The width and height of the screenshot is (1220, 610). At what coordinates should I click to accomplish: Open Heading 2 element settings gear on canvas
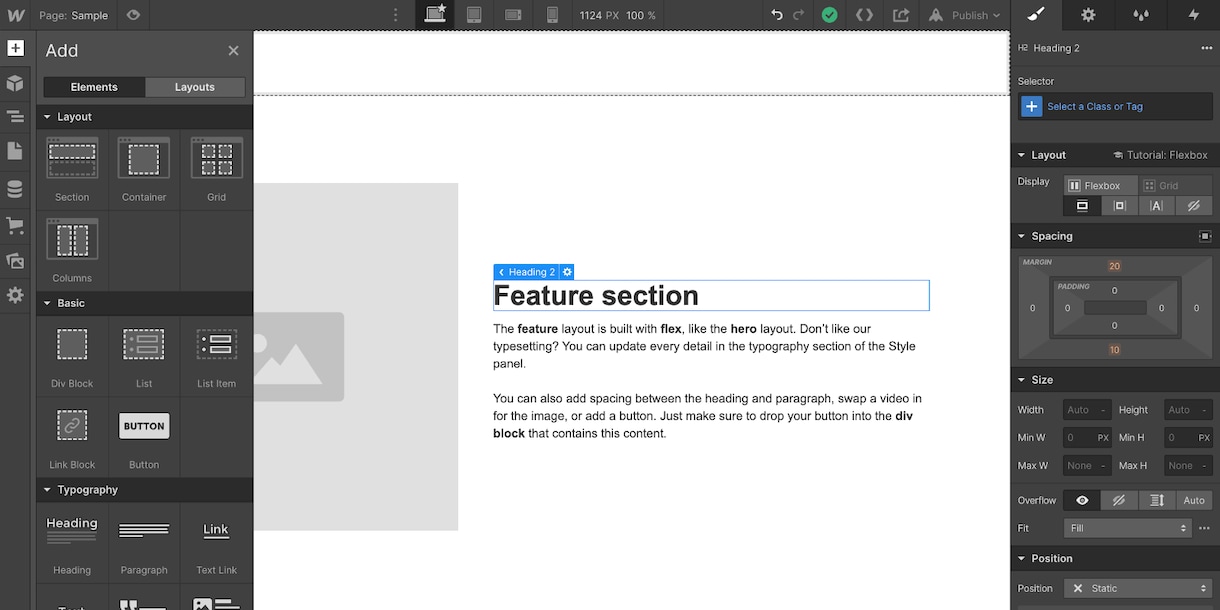pyautogui.click(x=567, y=272)
